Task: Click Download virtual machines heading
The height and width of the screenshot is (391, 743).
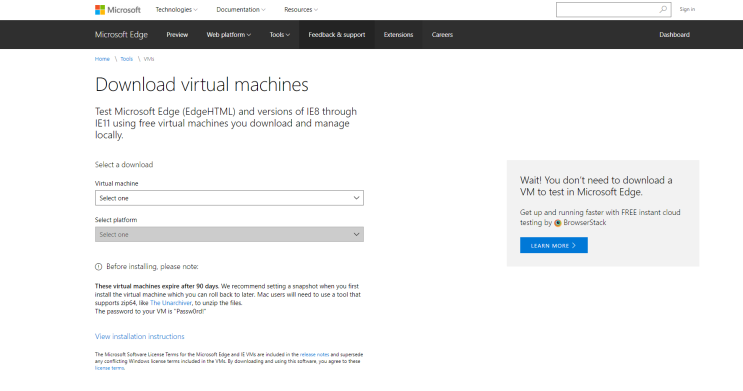Action: pos(201,85)
